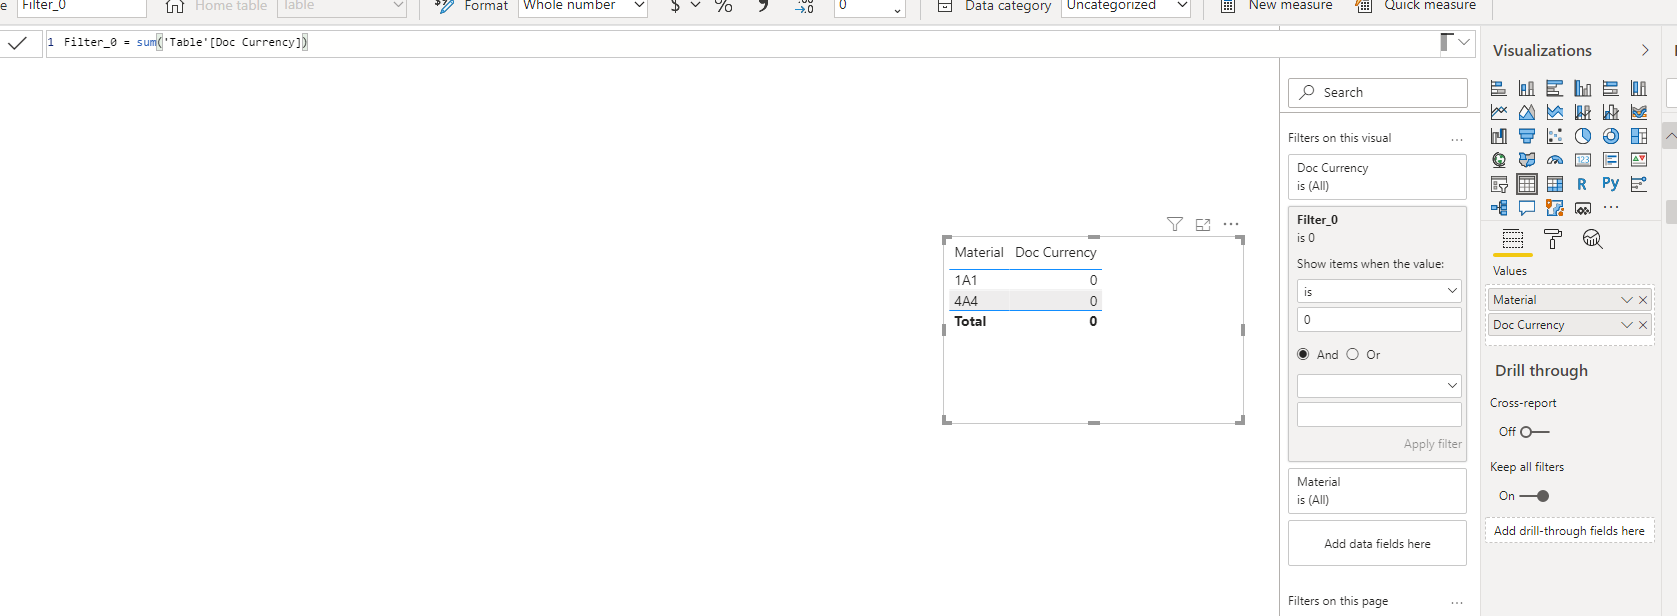Open the second filter condition dropdown
The image size is (1677, 616).
click(x=1379, y=386)
